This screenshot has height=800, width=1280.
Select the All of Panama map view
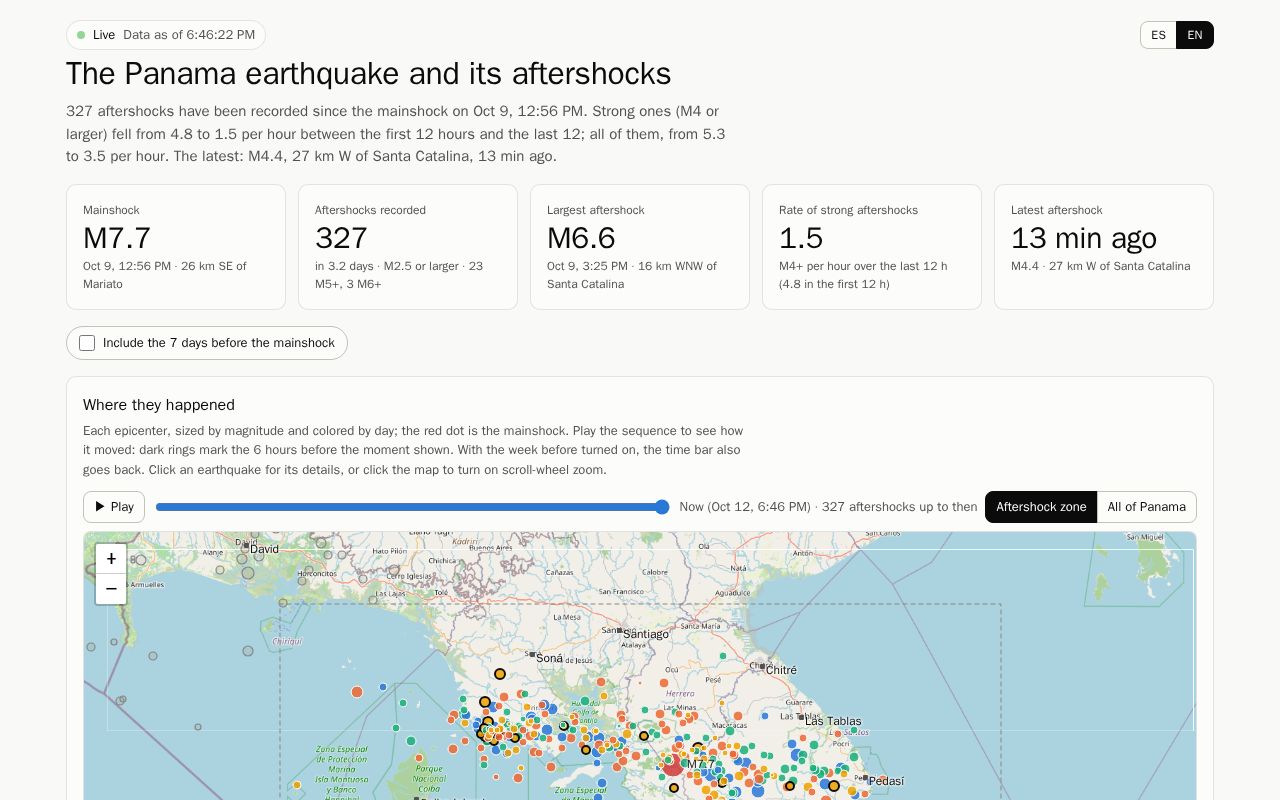pyautogui.click(x=1146, y=507)
